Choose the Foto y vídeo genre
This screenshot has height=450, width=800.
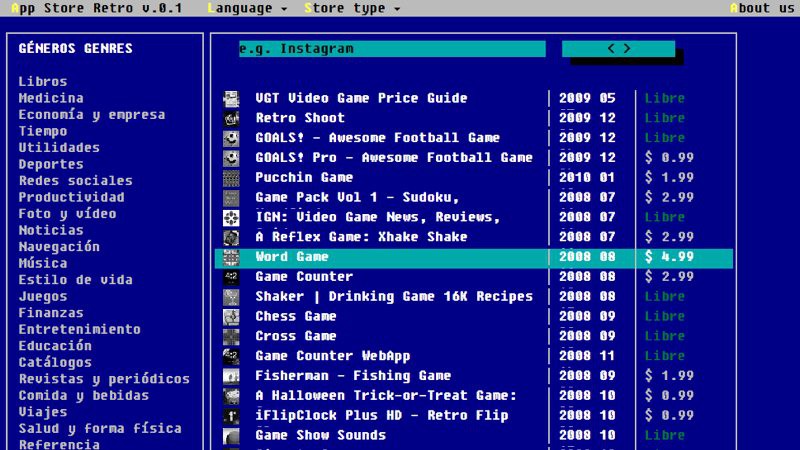coord(67,213)
